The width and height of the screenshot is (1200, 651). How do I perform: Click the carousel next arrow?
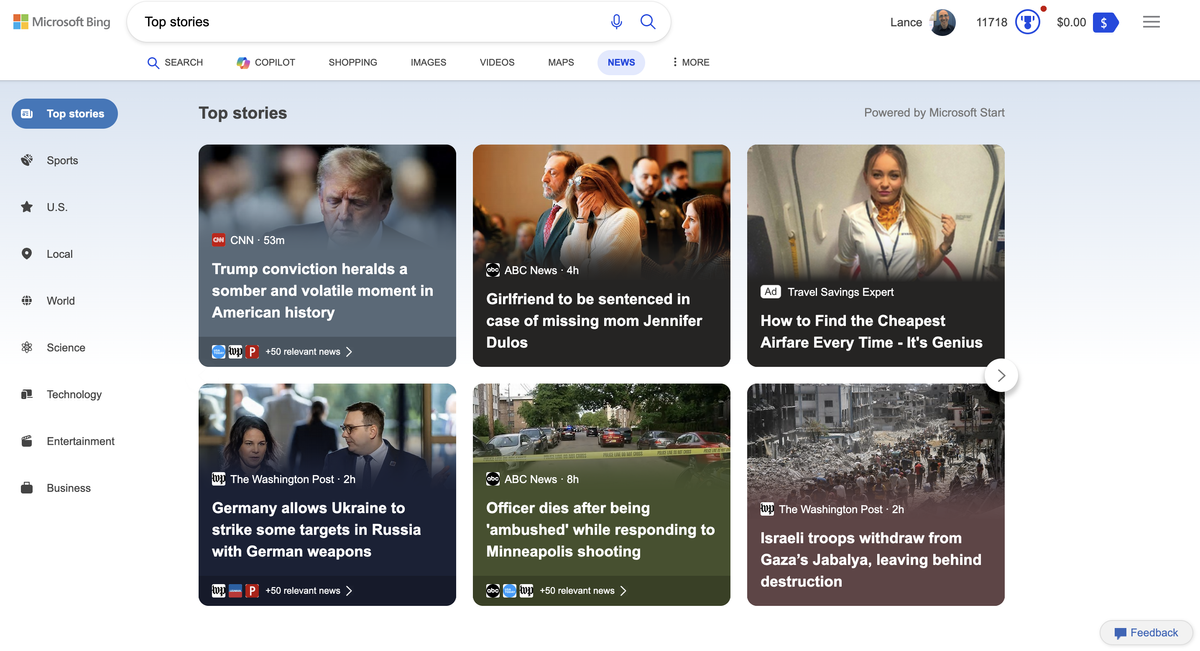click(1000, 375)
